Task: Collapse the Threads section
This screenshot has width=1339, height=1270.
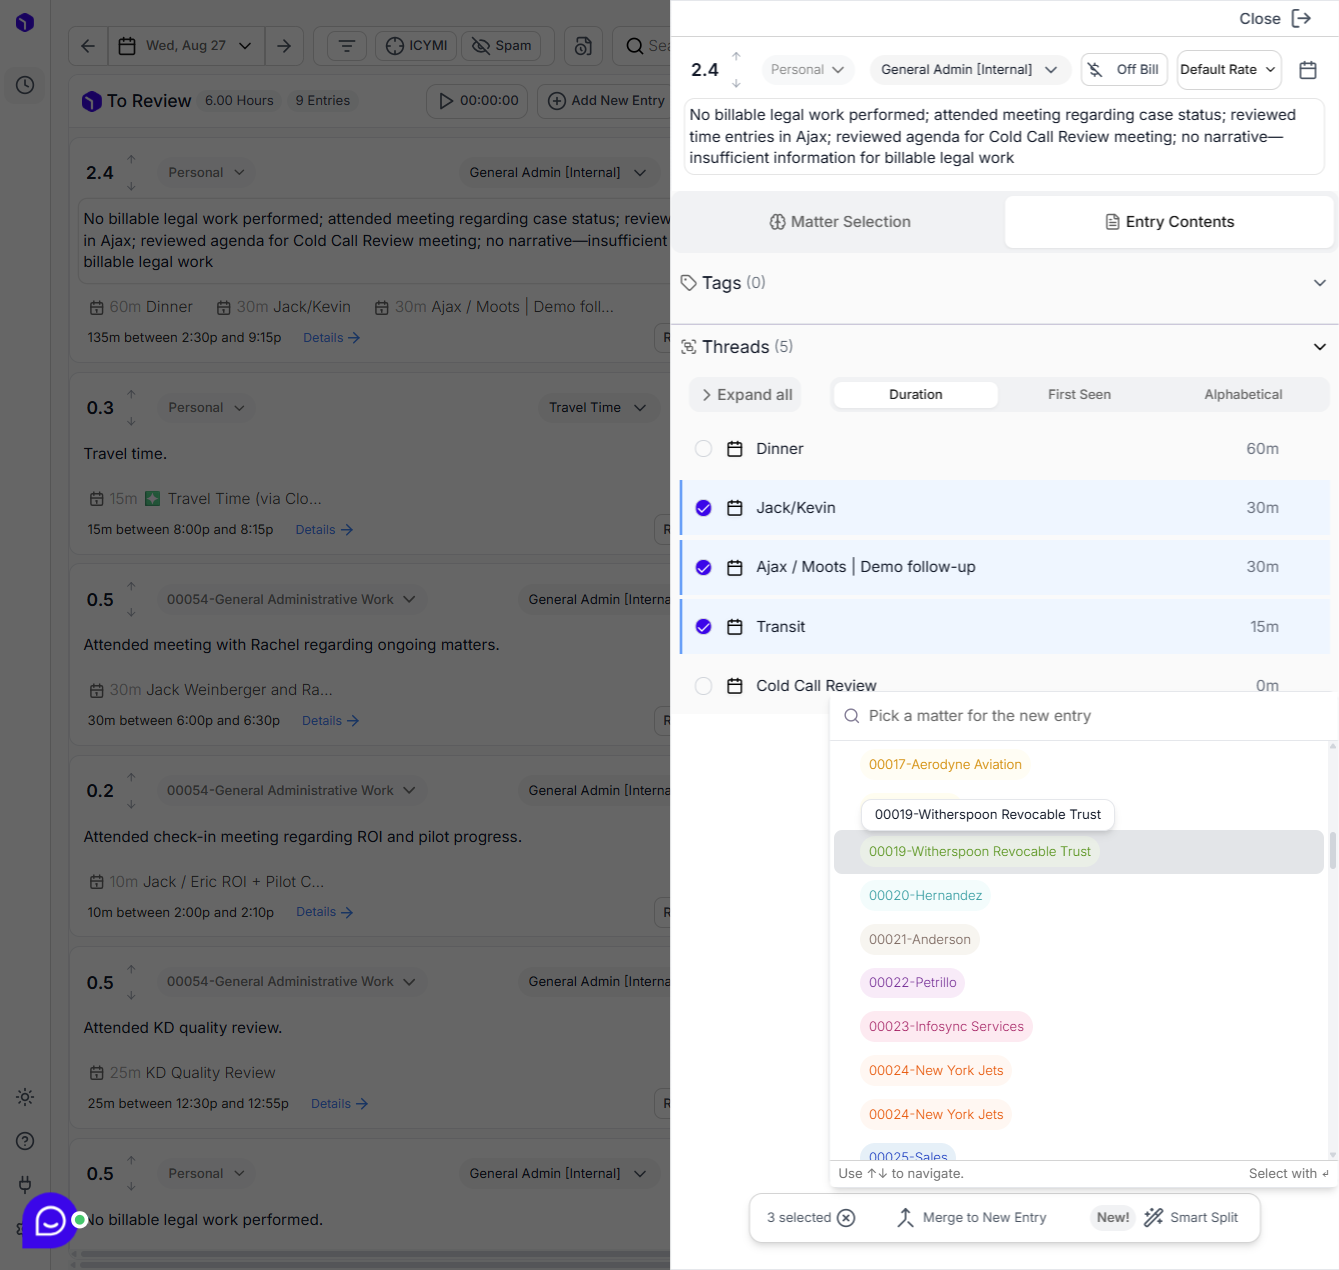Action: (x=1320, y=347)
